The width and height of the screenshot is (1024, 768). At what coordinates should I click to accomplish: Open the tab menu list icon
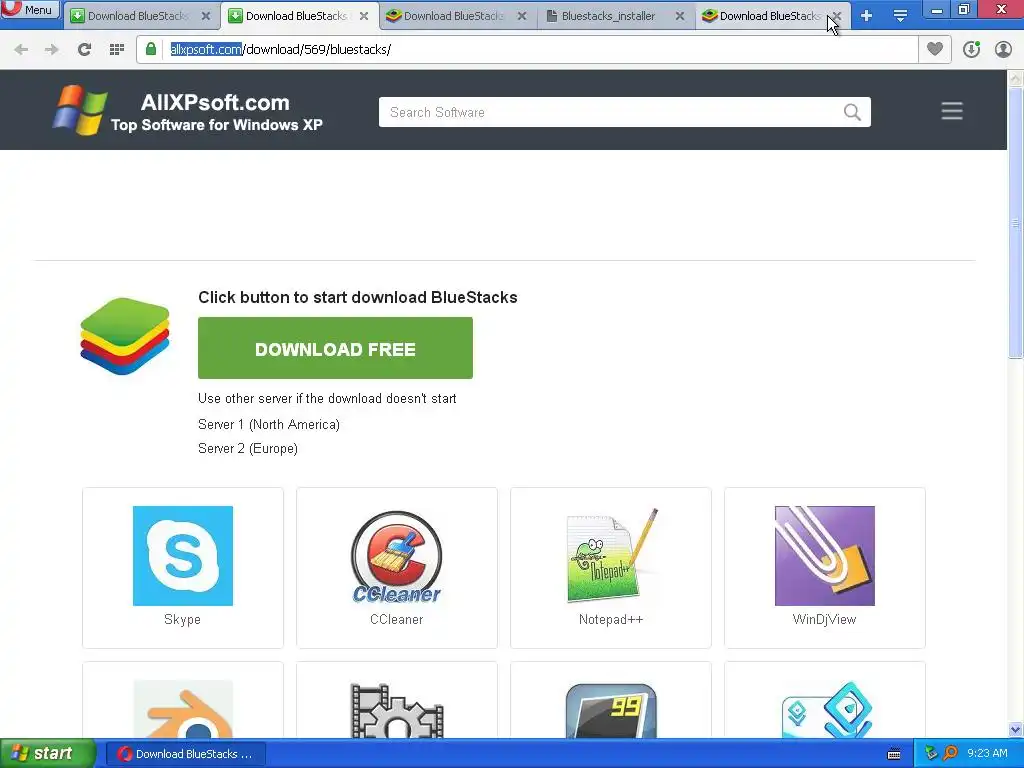(x=900, y=16)
